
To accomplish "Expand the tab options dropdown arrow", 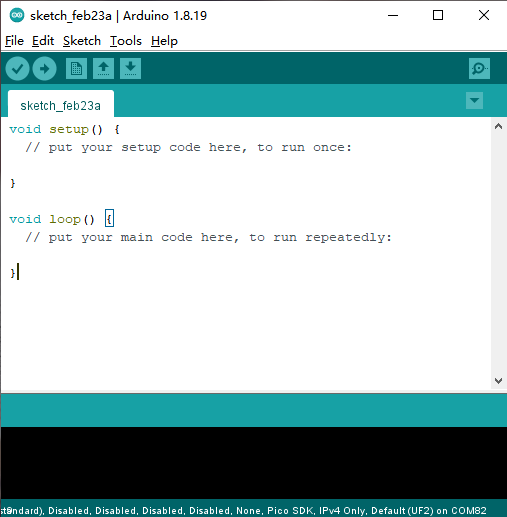I will coord(474,100).
